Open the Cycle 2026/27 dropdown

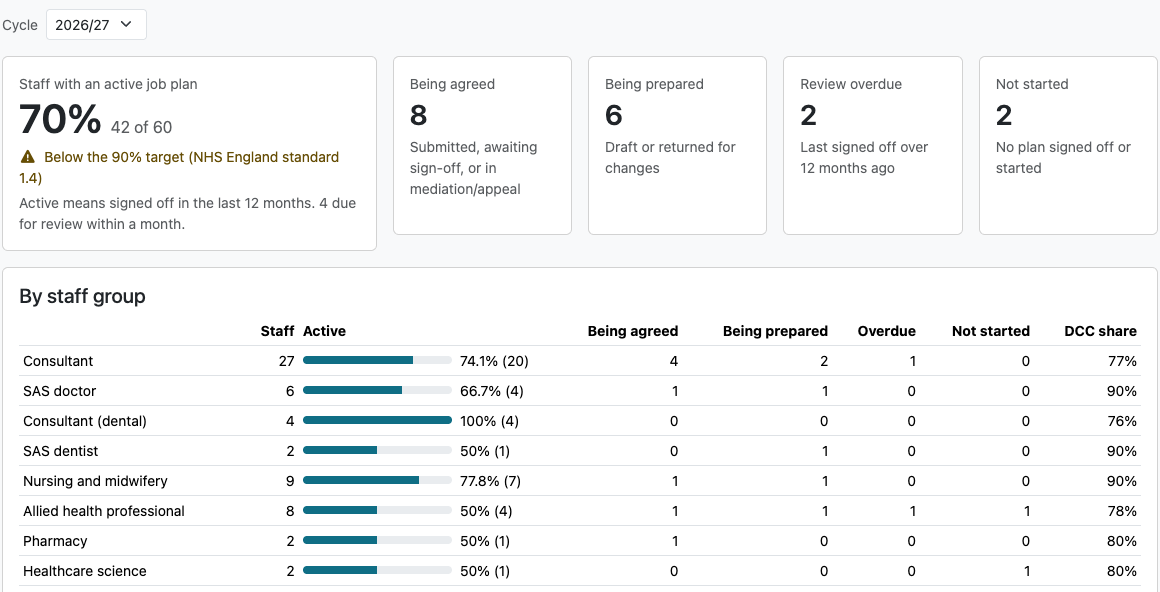pyautogui.click(x=96, y=24)
